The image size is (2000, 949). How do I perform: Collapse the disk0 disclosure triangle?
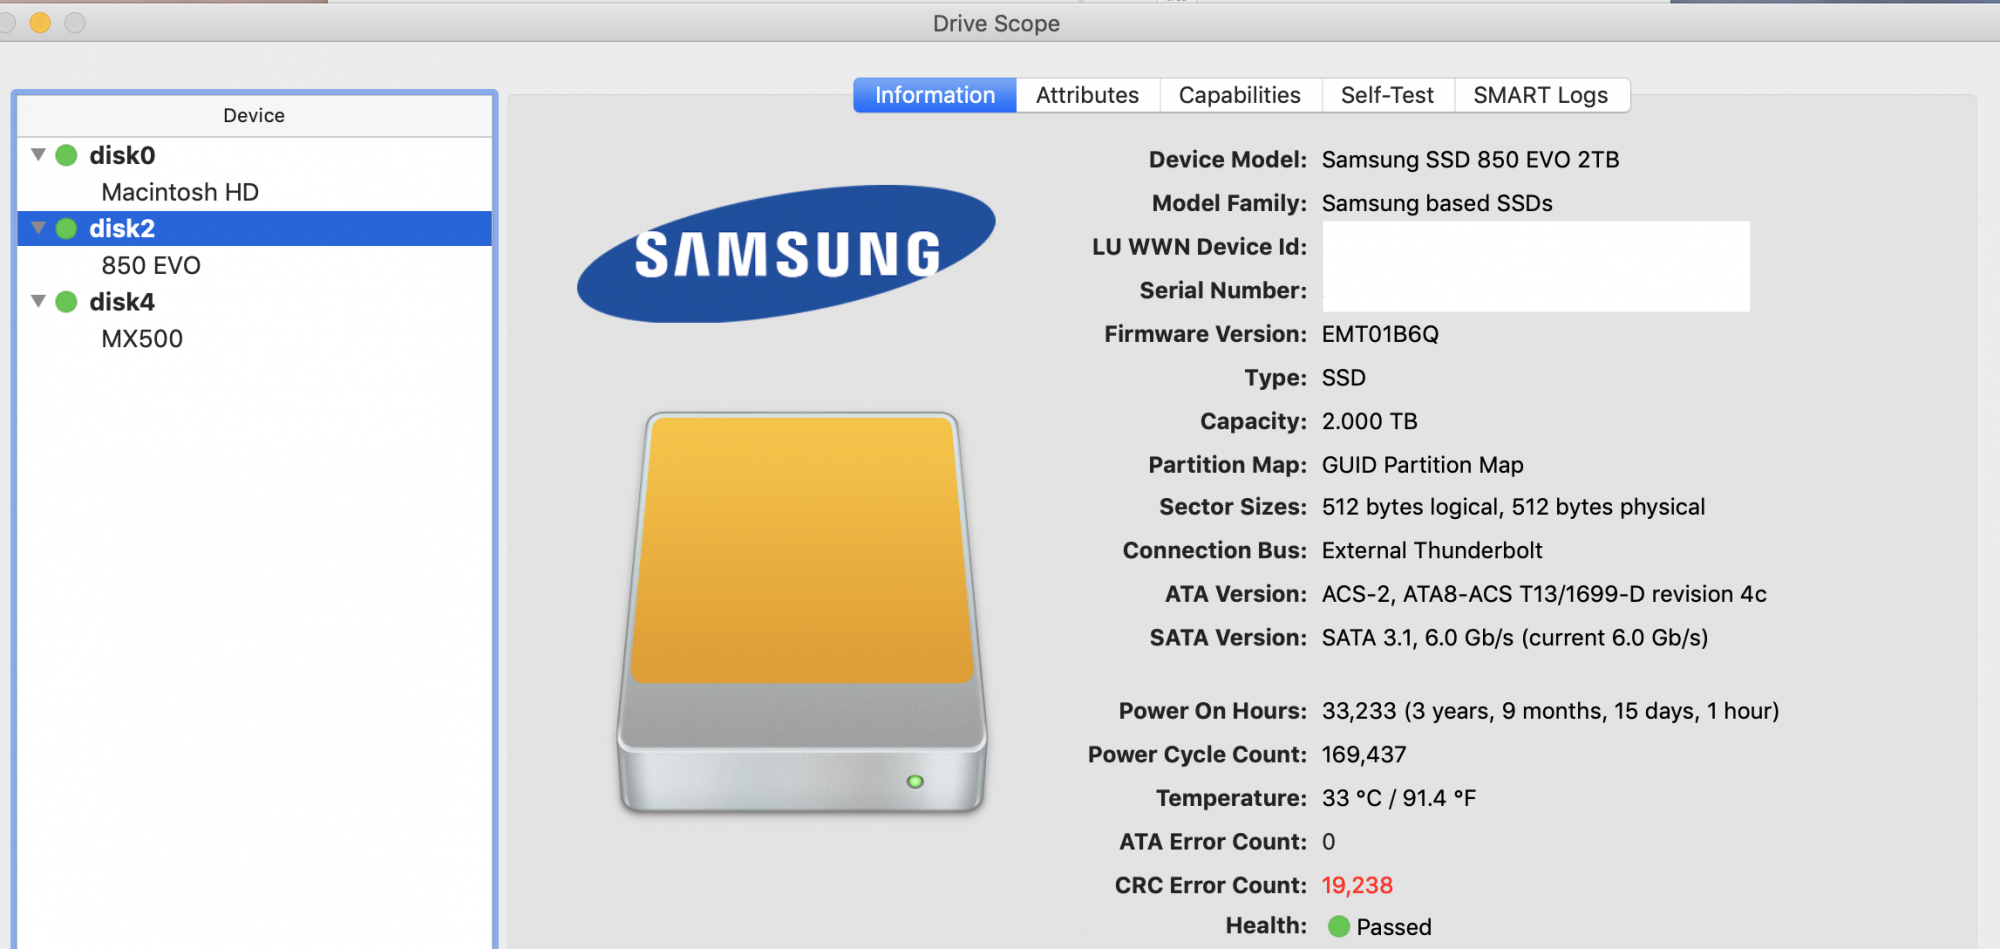click(x=38, y=155)
